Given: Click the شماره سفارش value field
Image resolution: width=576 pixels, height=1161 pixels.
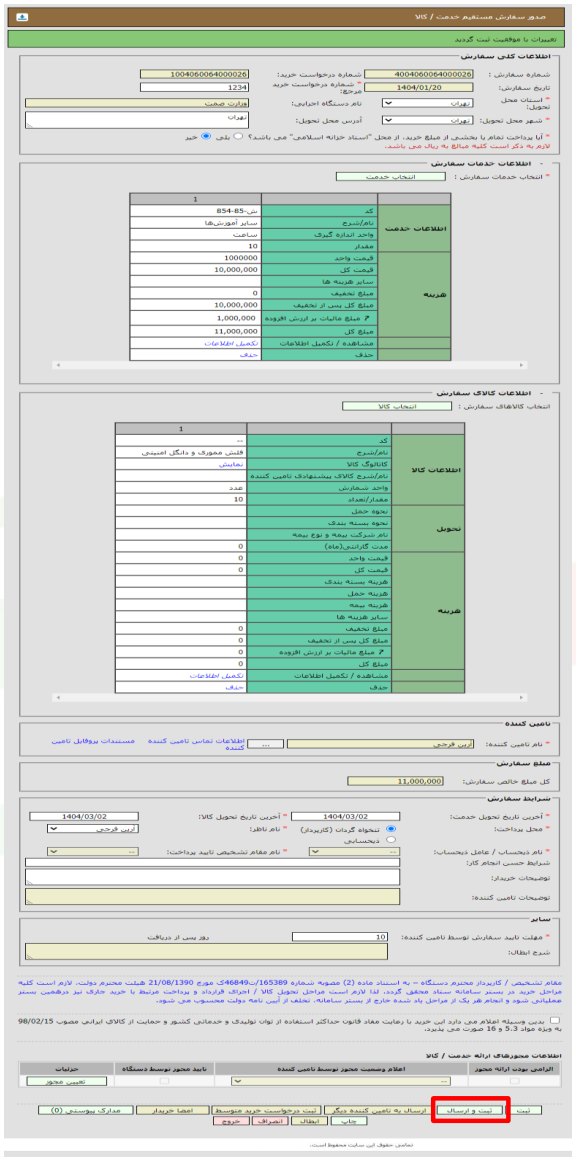Looking at the screenshot, I should 420,74.
